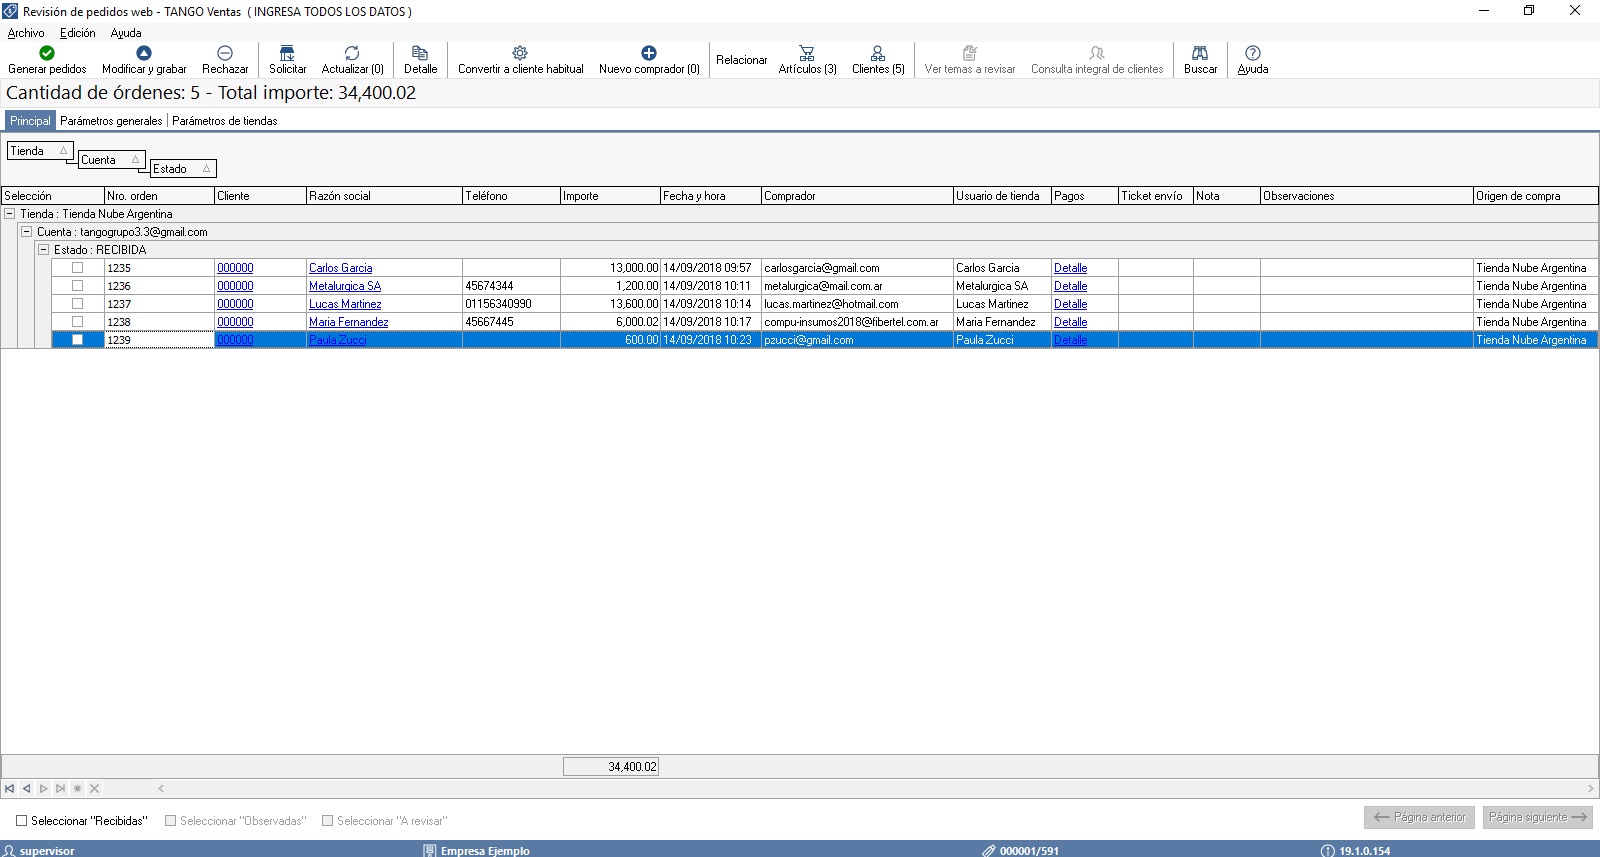The height and width of the screenshot is (857, 1600).
Task: Click the asterisk navigator button
Action: (77, 789)
